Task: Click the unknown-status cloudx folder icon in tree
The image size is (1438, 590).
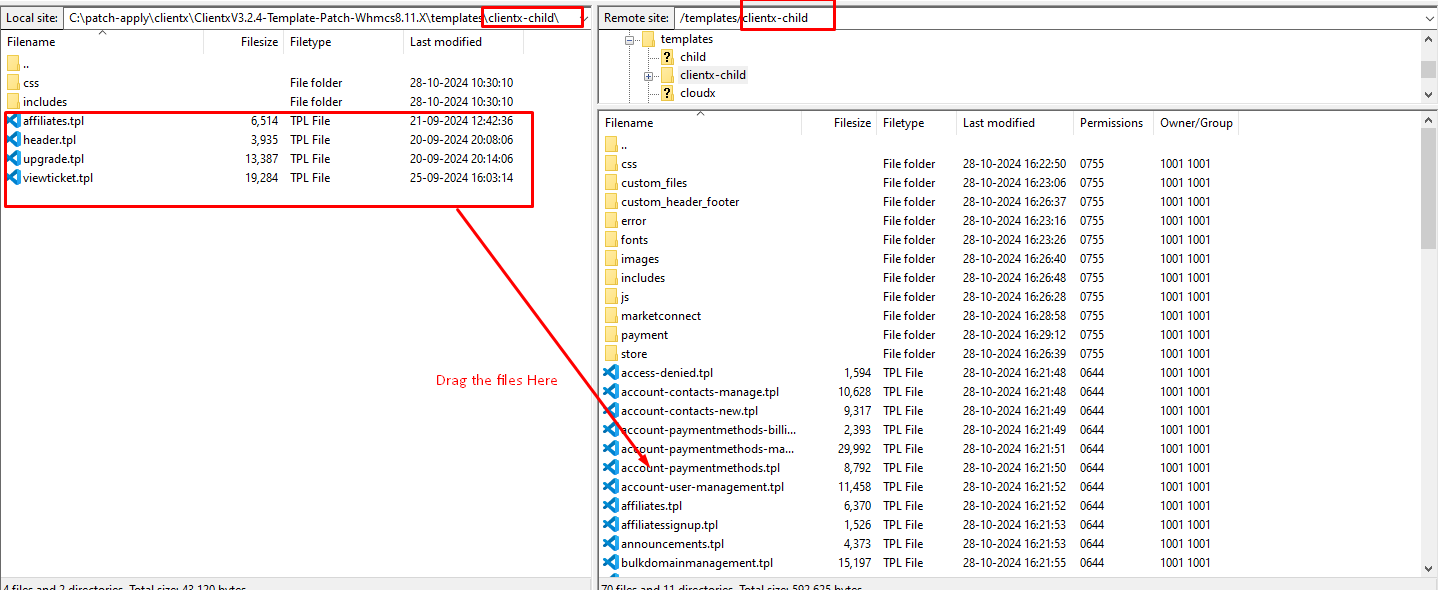Action: click(667, 93)
